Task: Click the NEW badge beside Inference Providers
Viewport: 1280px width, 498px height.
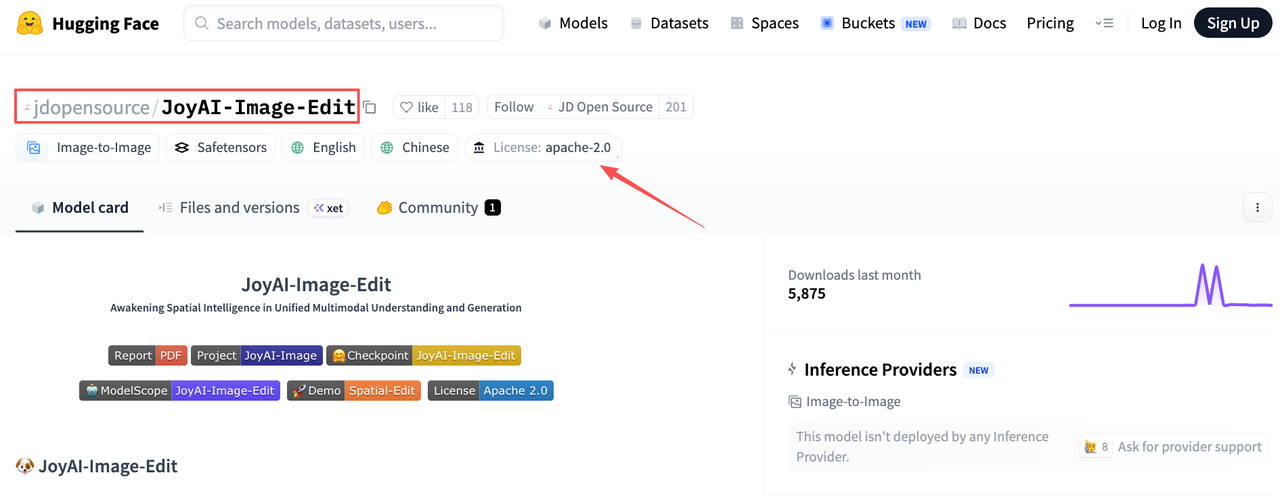Action: pos(978,370)
